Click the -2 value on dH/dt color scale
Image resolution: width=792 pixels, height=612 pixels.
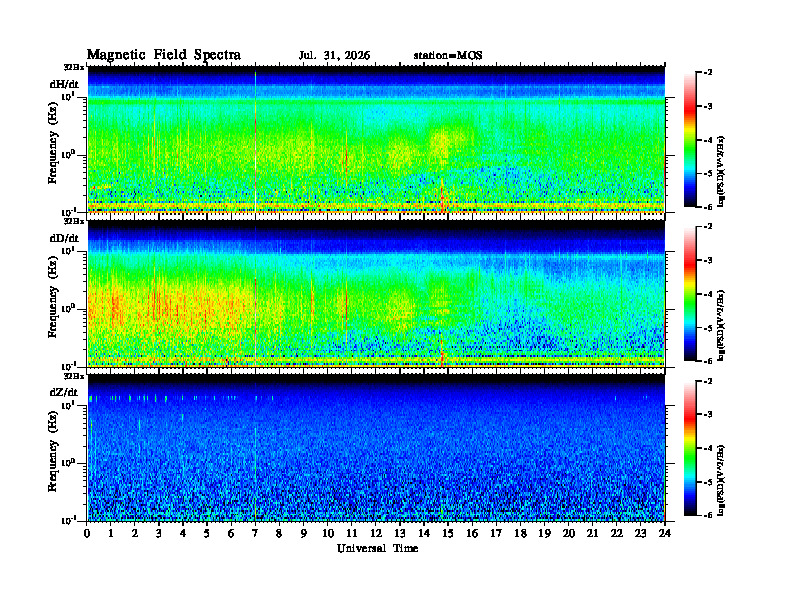tap(709, 73)
